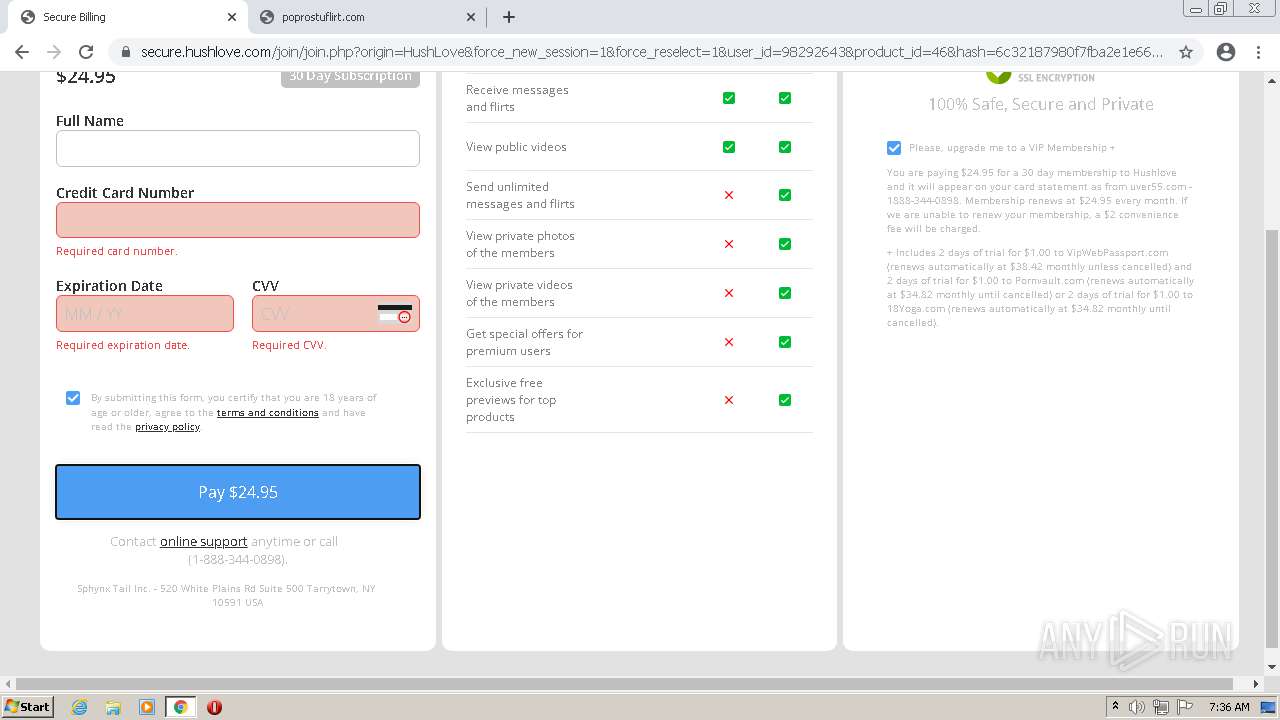Click premium-column checkmark for Receive messages

coord(785,98)
